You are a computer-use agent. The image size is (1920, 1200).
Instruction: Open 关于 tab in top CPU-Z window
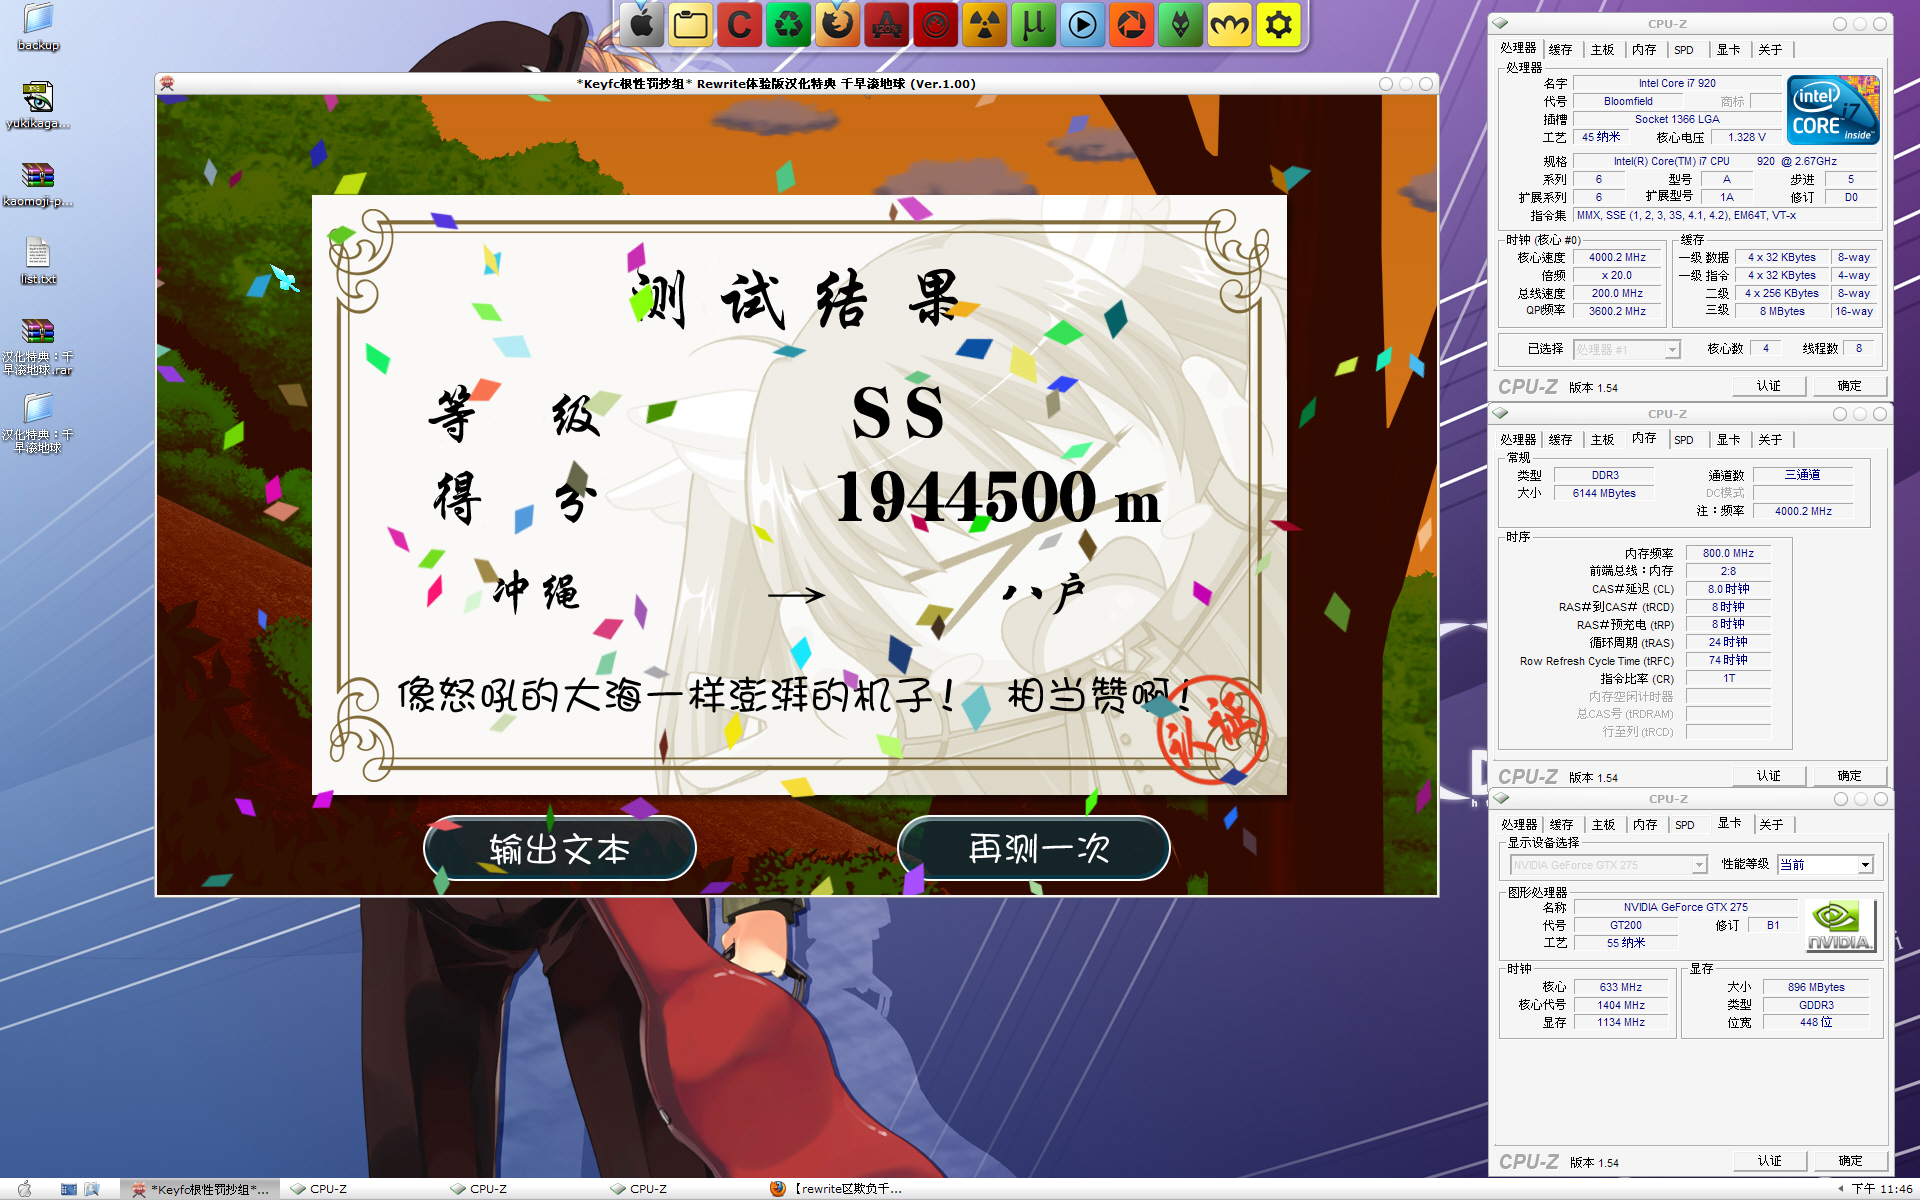pyautogui.click(x=1770, y=49)
